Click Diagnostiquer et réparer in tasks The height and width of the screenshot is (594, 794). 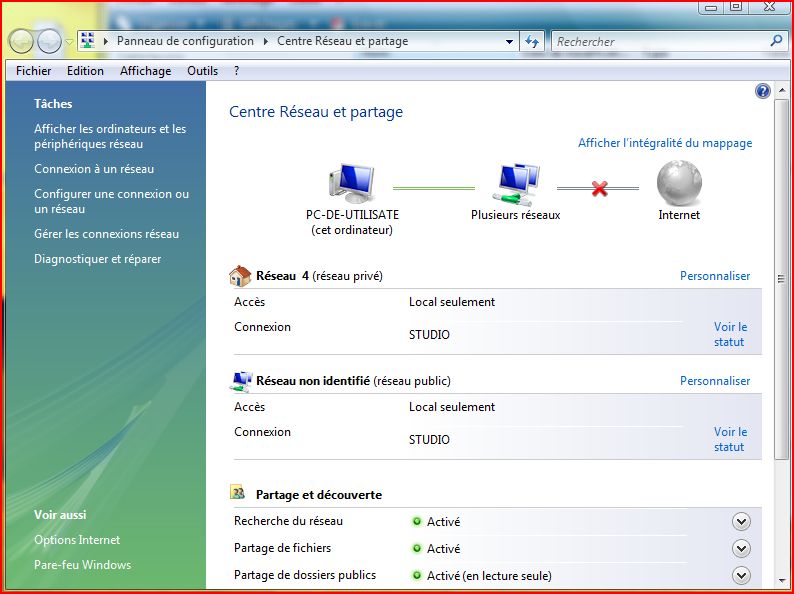point(97,259)
